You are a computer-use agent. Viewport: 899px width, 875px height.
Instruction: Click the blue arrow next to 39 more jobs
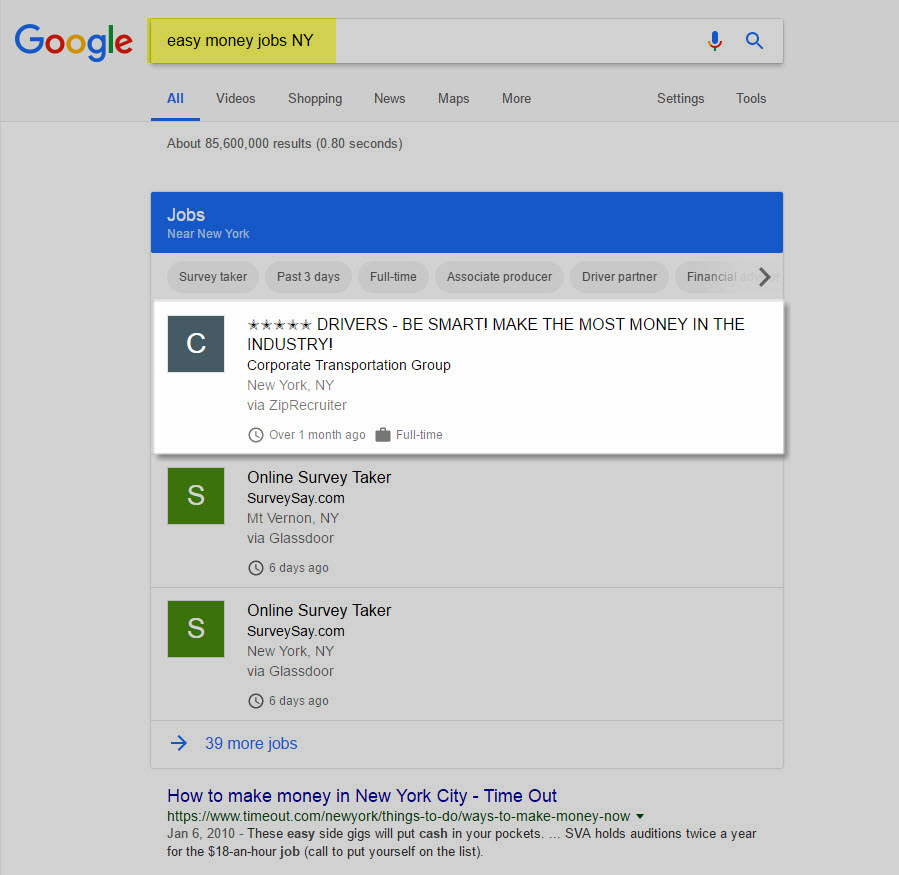(179, 743)
